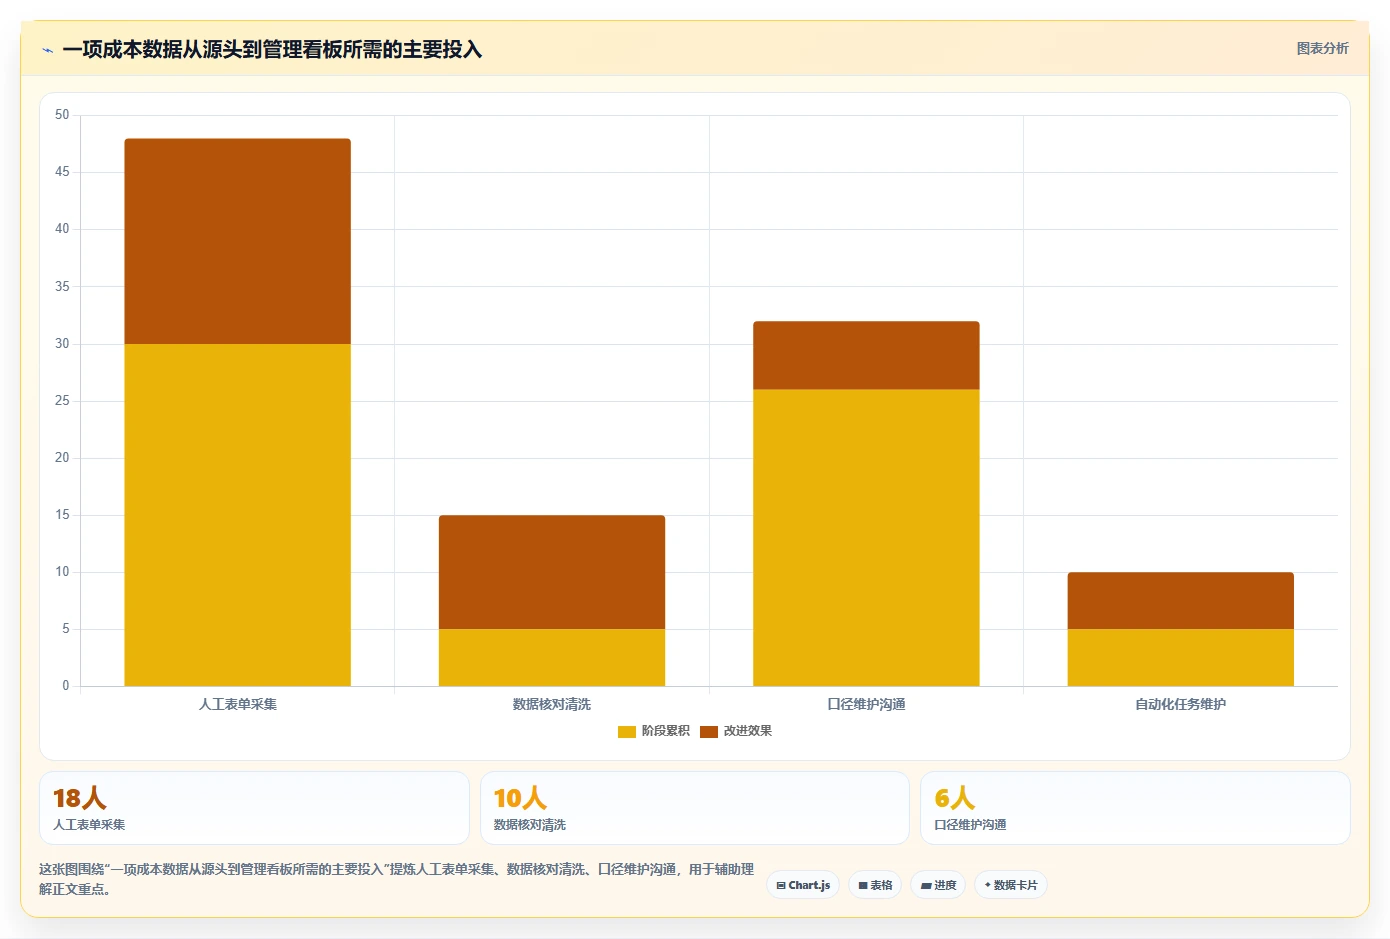This screenshot has width=1390, height=939.
Task: Select the 表格 tag chip
Action: (x=875, y=885)
